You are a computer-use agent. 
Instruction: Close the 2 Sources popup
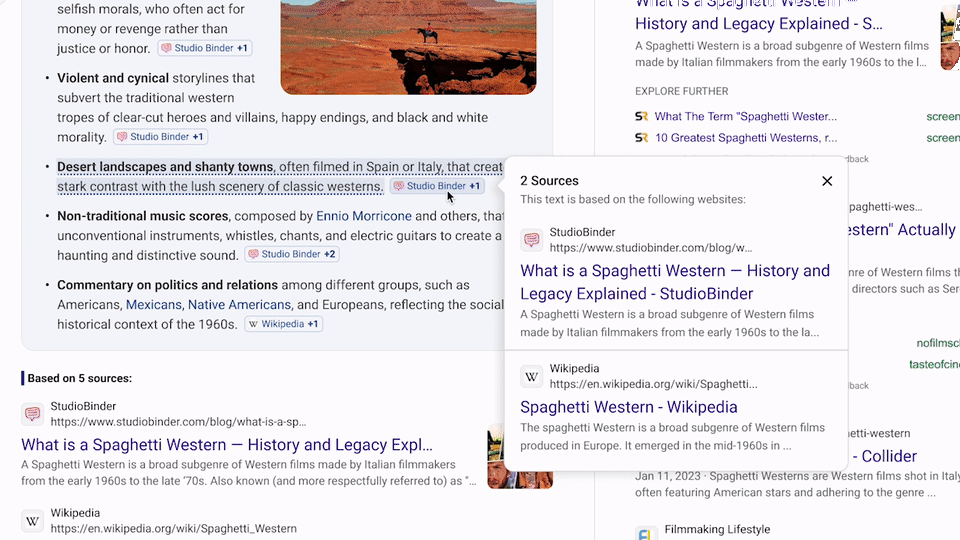(827, 181)
